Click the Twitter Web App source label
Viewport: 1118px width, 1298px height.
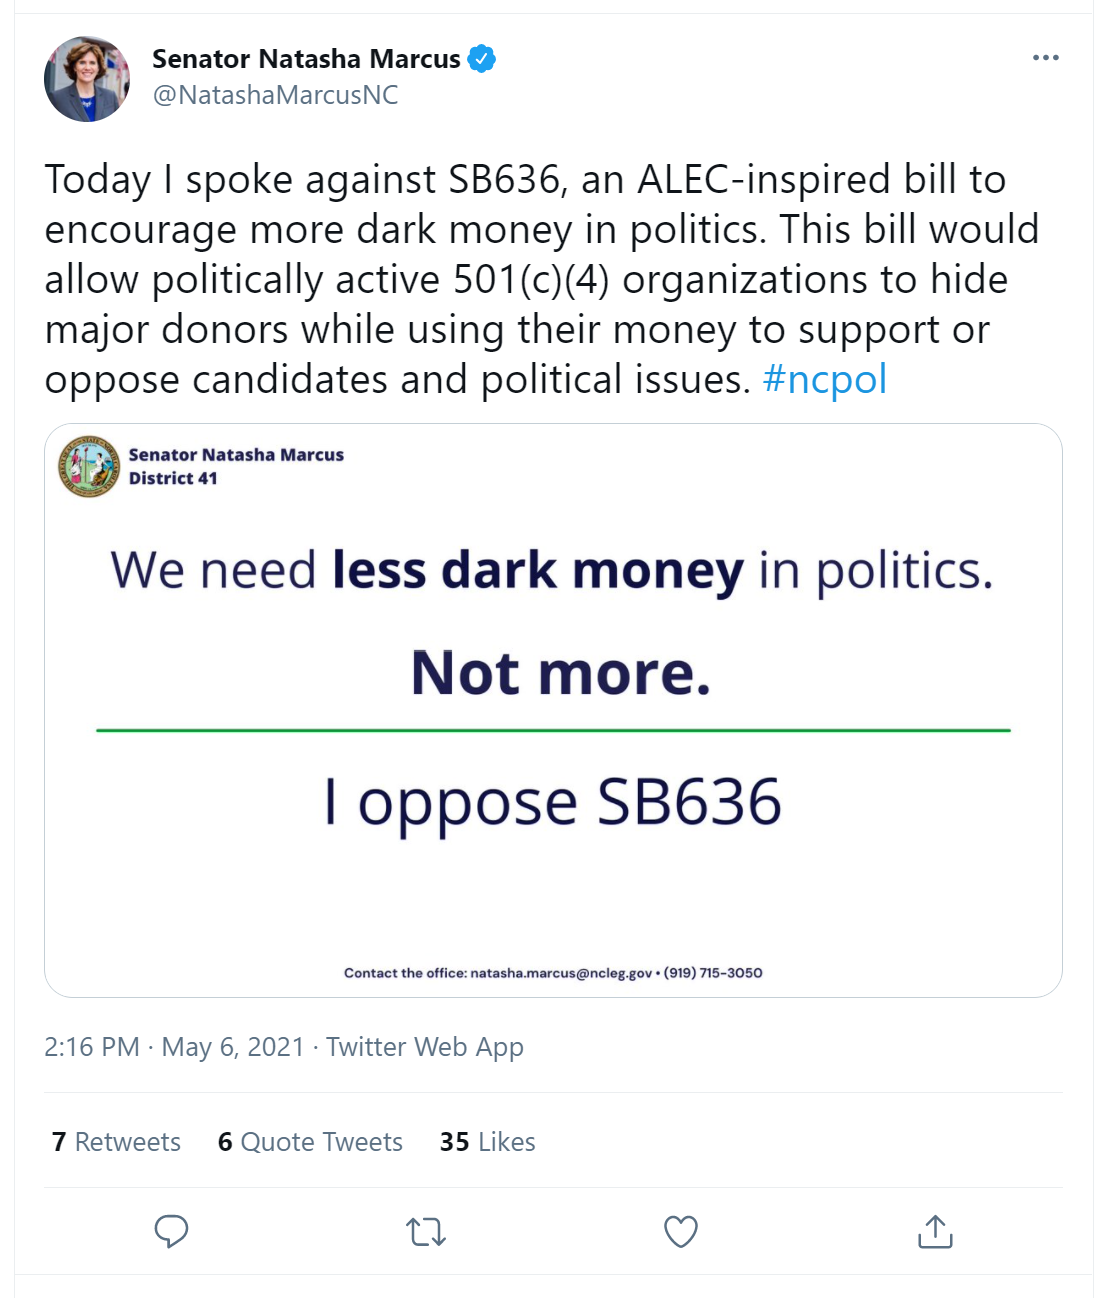point(425,1047)
